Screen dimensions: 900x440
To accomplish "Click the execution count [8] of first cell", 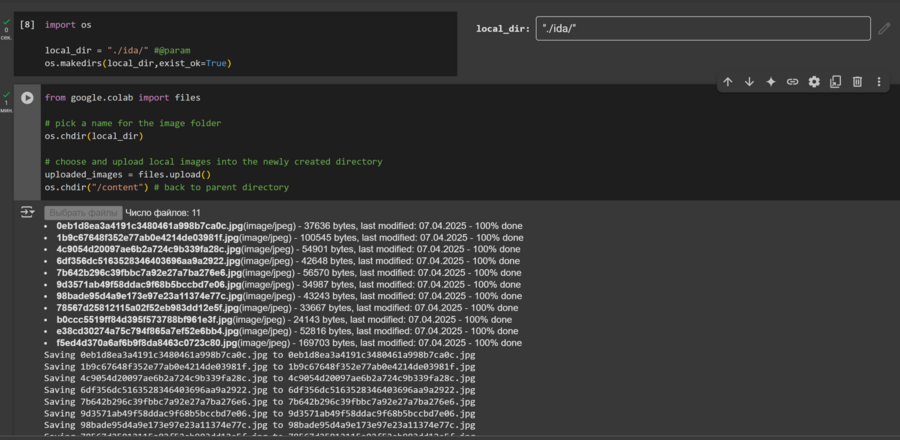I will [x=27, y=23].
